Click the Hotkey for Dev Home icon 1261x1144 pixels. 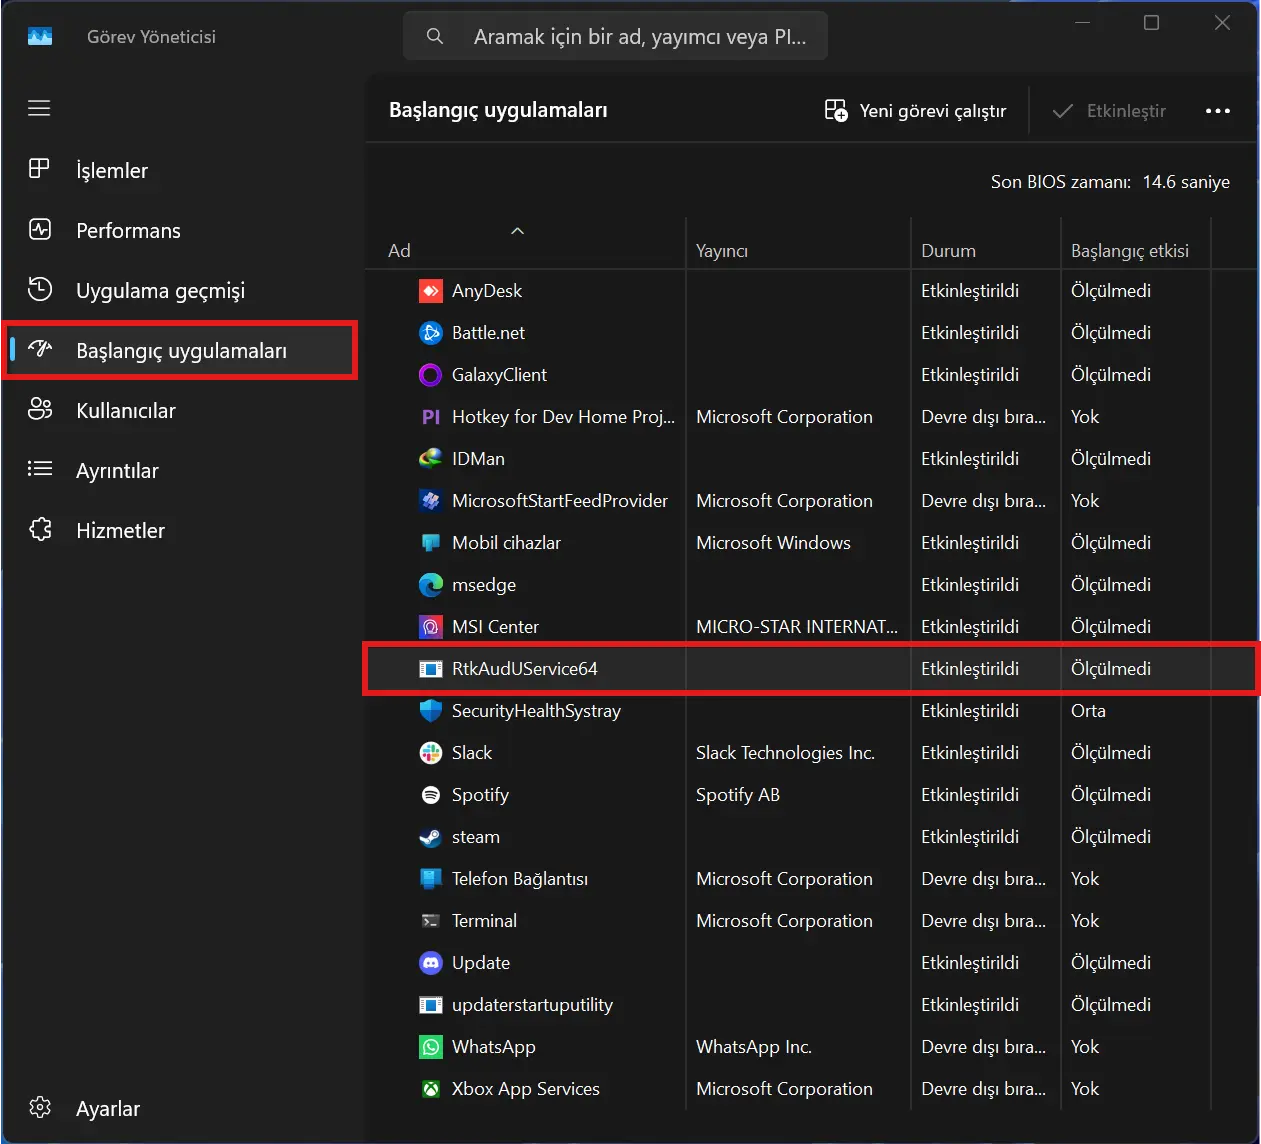[430, 417]
